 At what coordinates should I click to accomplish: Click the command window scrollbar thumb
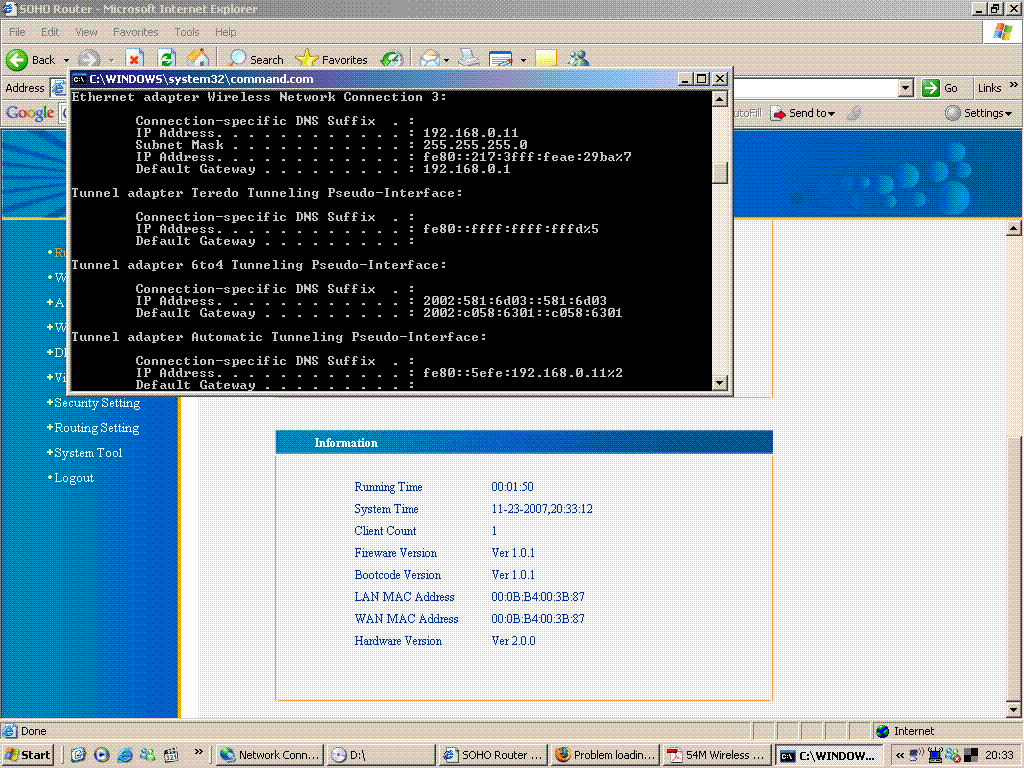(x=719, y=173)
